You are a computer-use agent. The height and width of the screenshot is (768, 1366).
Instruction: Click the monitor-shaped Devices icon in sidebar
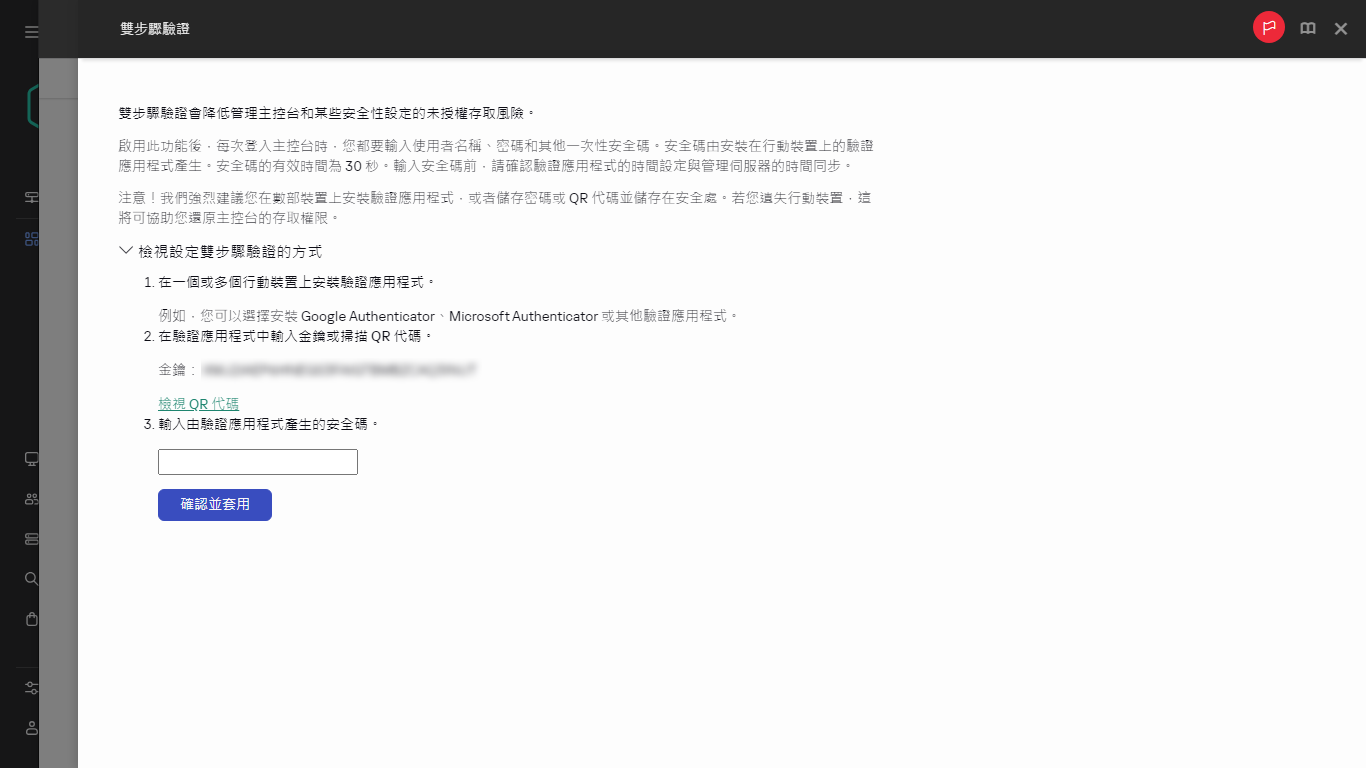(31, 458)
